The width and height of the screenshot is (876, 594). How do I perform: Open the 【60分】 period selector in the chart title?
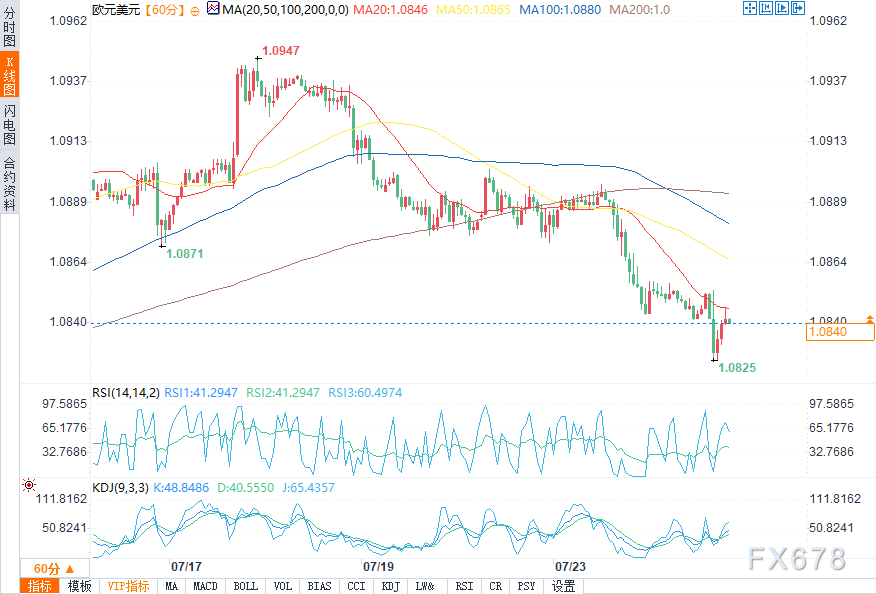click(x=164, y=9)
